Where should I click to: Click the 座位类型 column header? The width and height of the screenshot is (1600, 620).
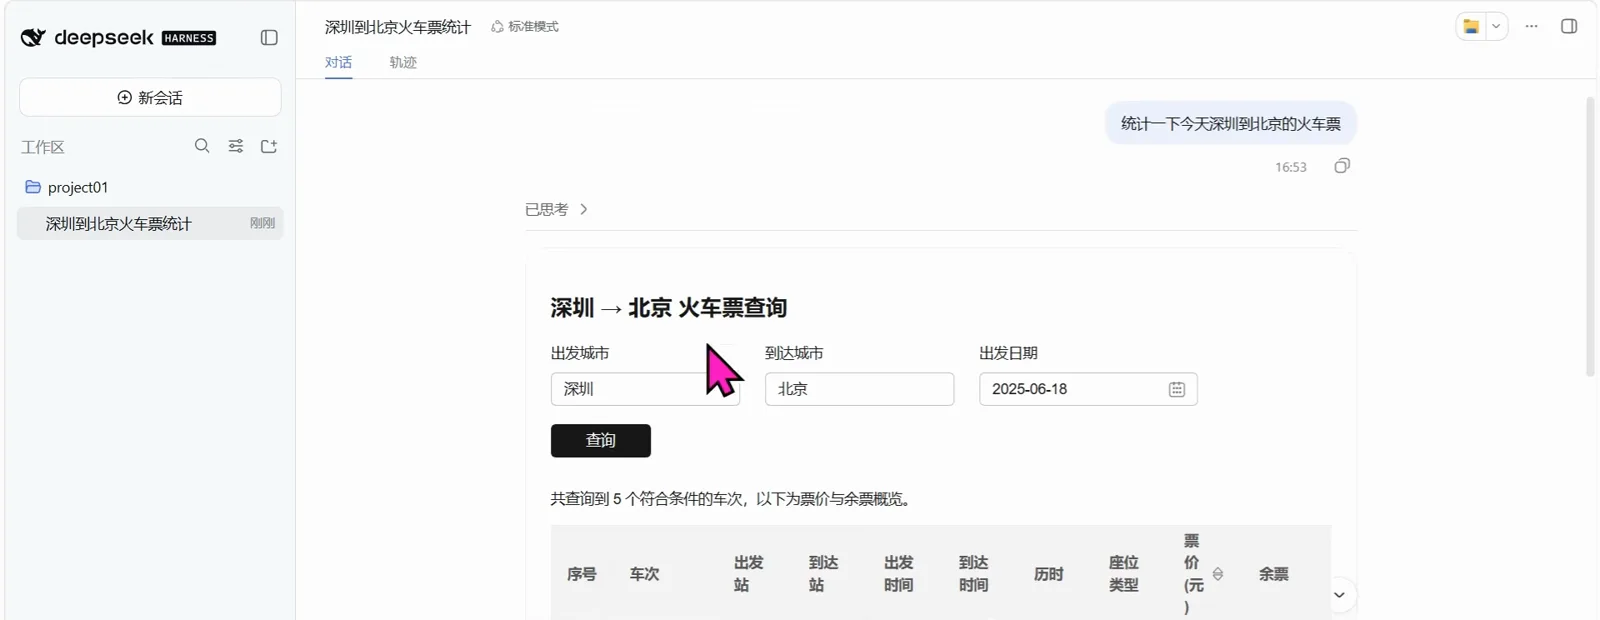pyautogui.click(x=1123, y=574)
